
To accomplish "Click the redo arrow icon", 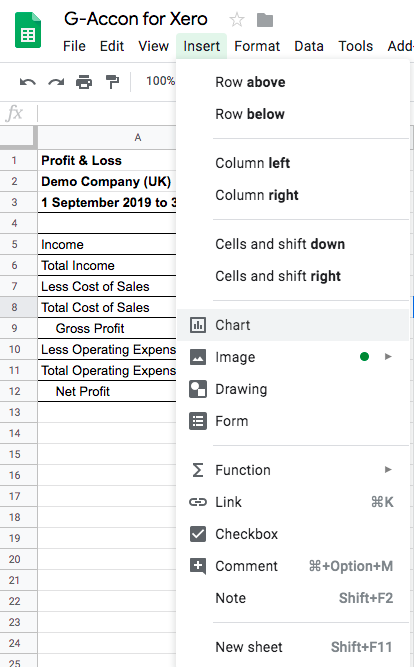I will tap(56, 82).
